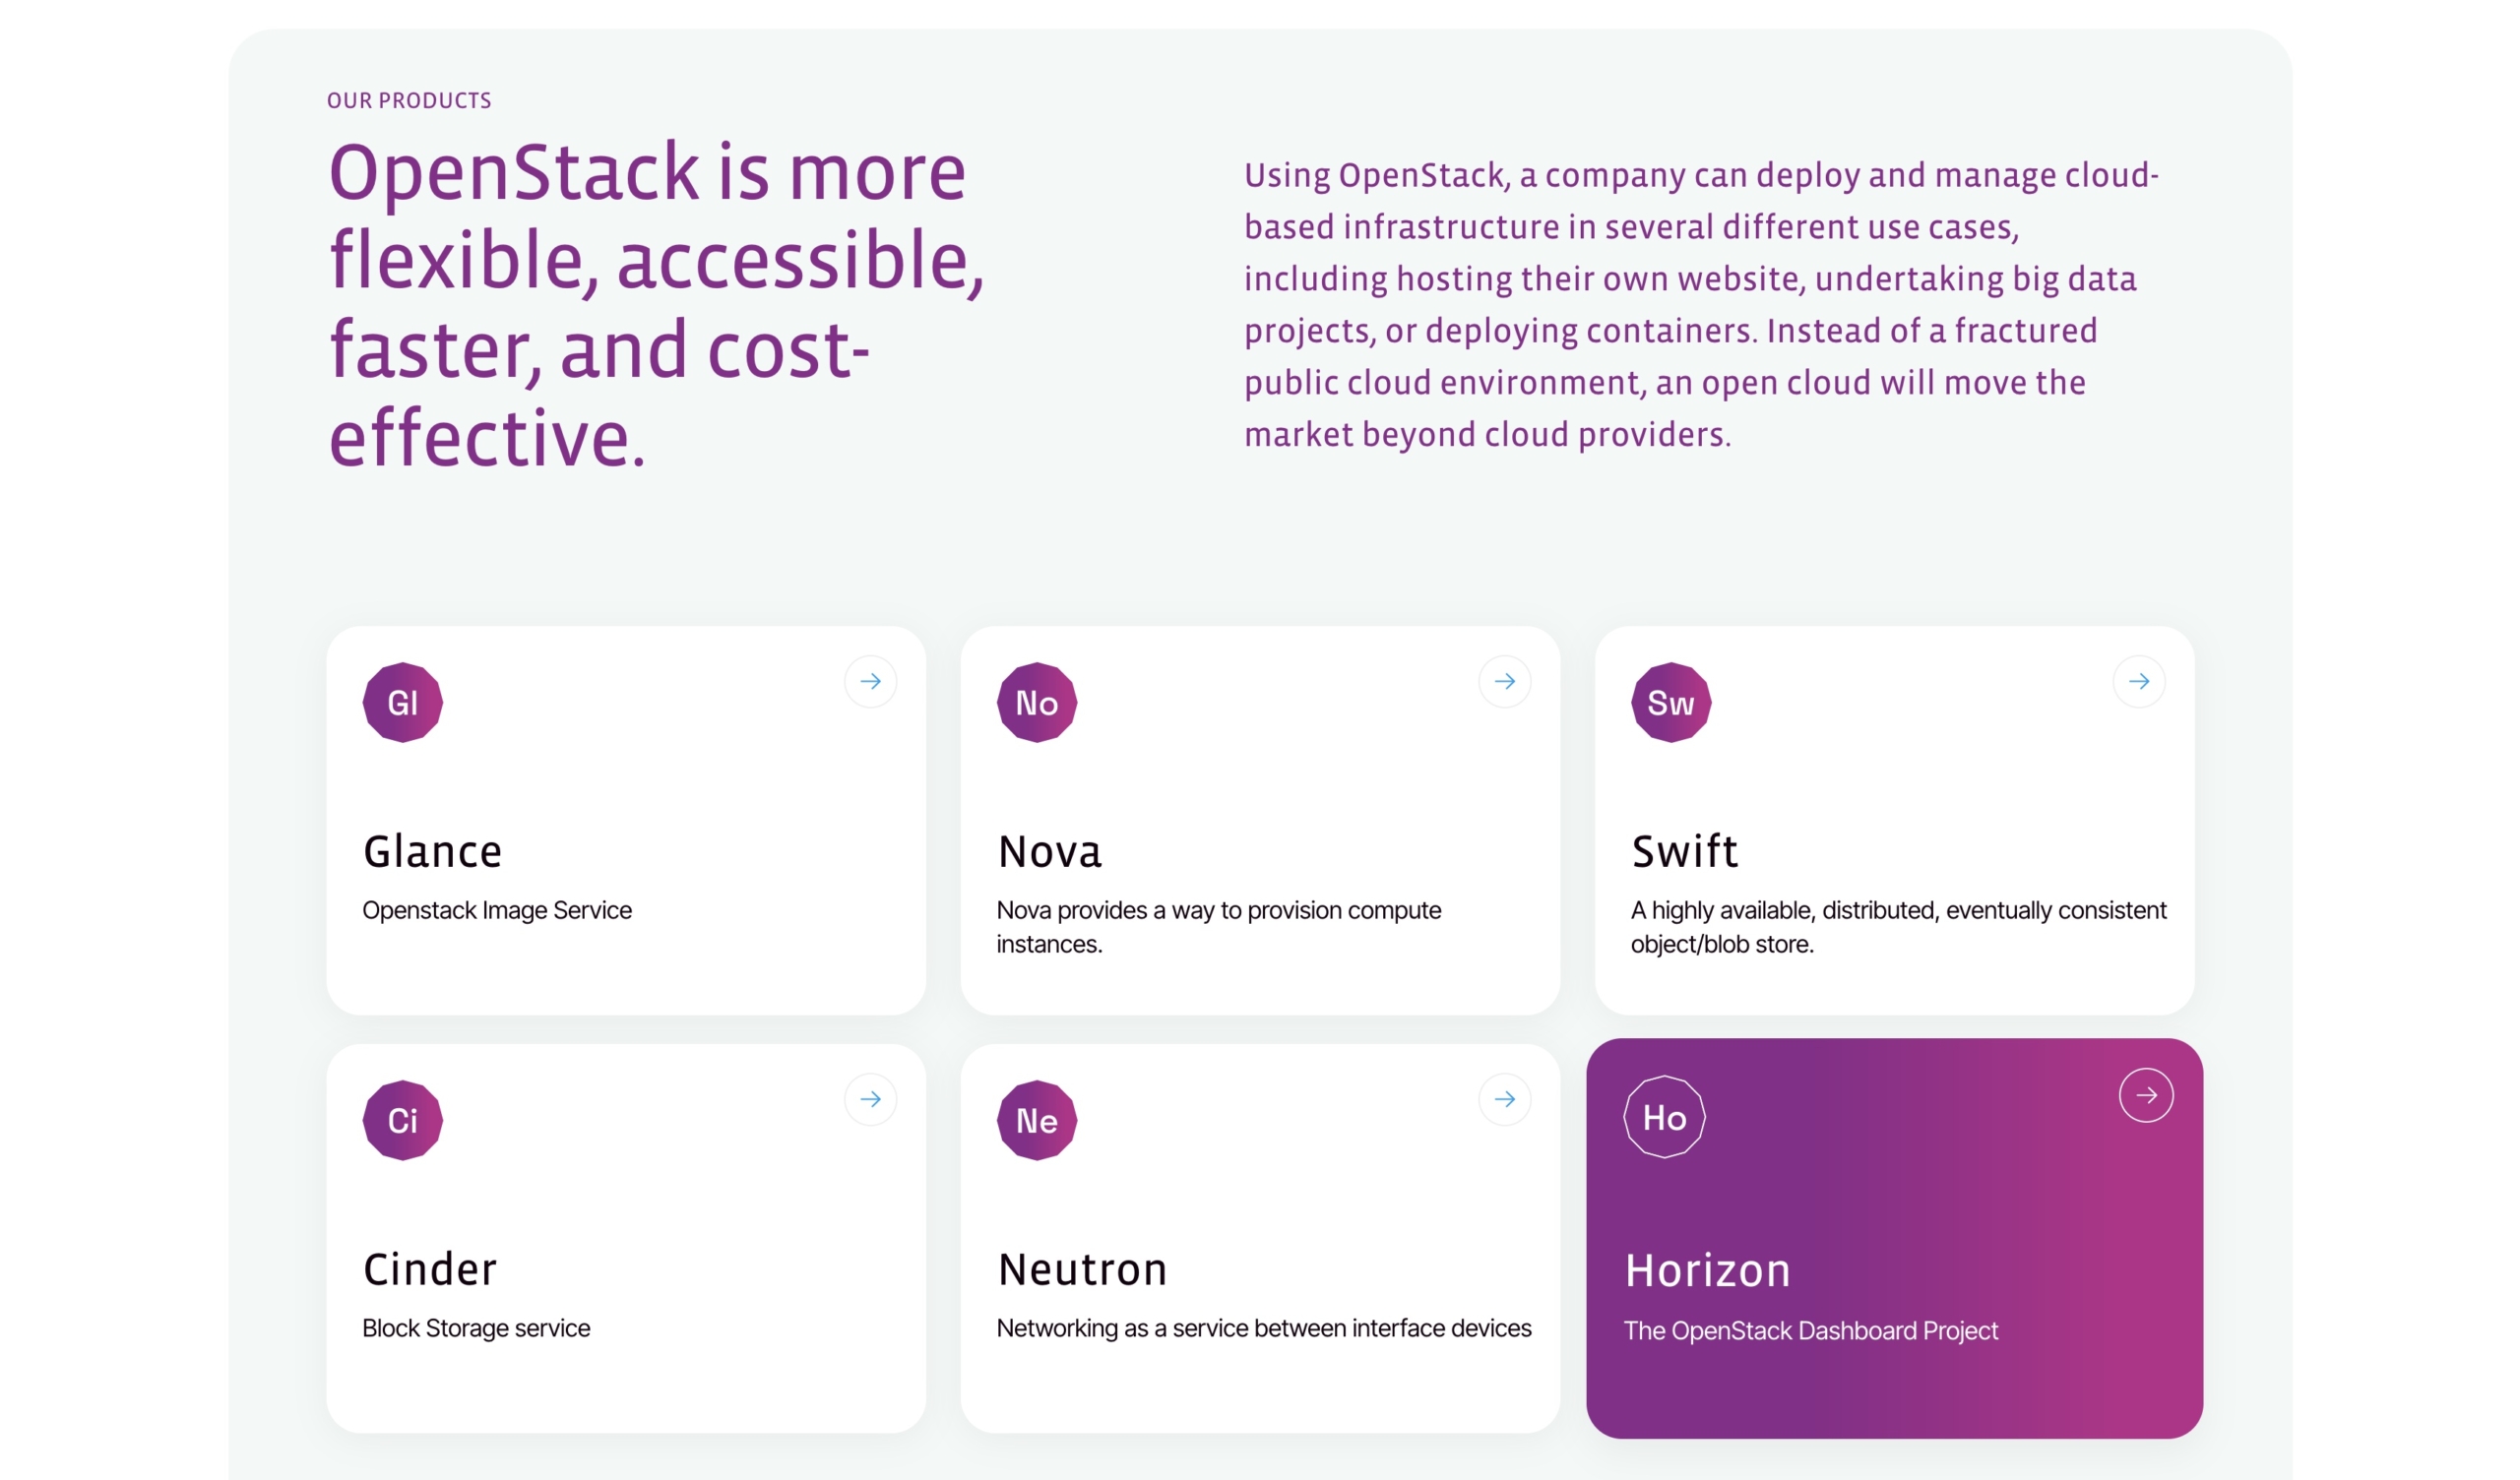Open Neutron via its arrow button
The image size is (2520, 1480).
(1504, 1099)
